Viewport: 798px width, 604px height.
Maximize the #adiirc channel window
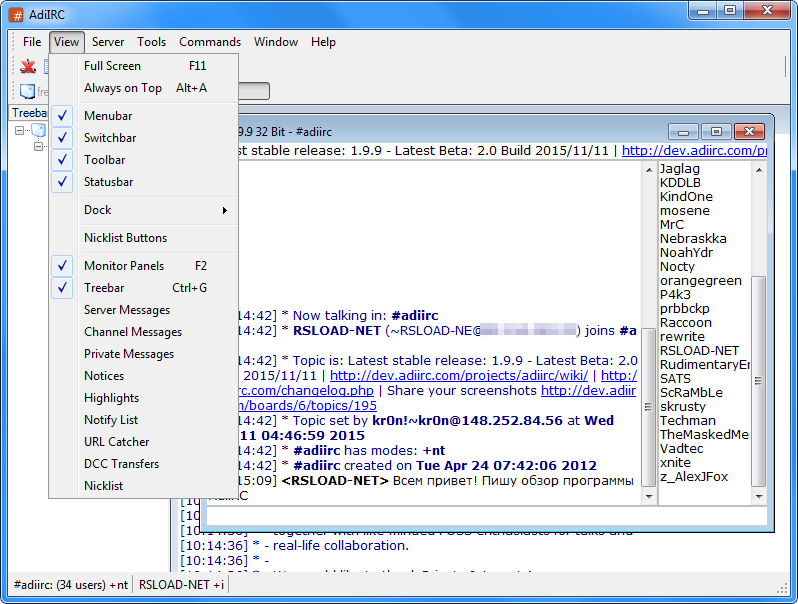[716, 132]
